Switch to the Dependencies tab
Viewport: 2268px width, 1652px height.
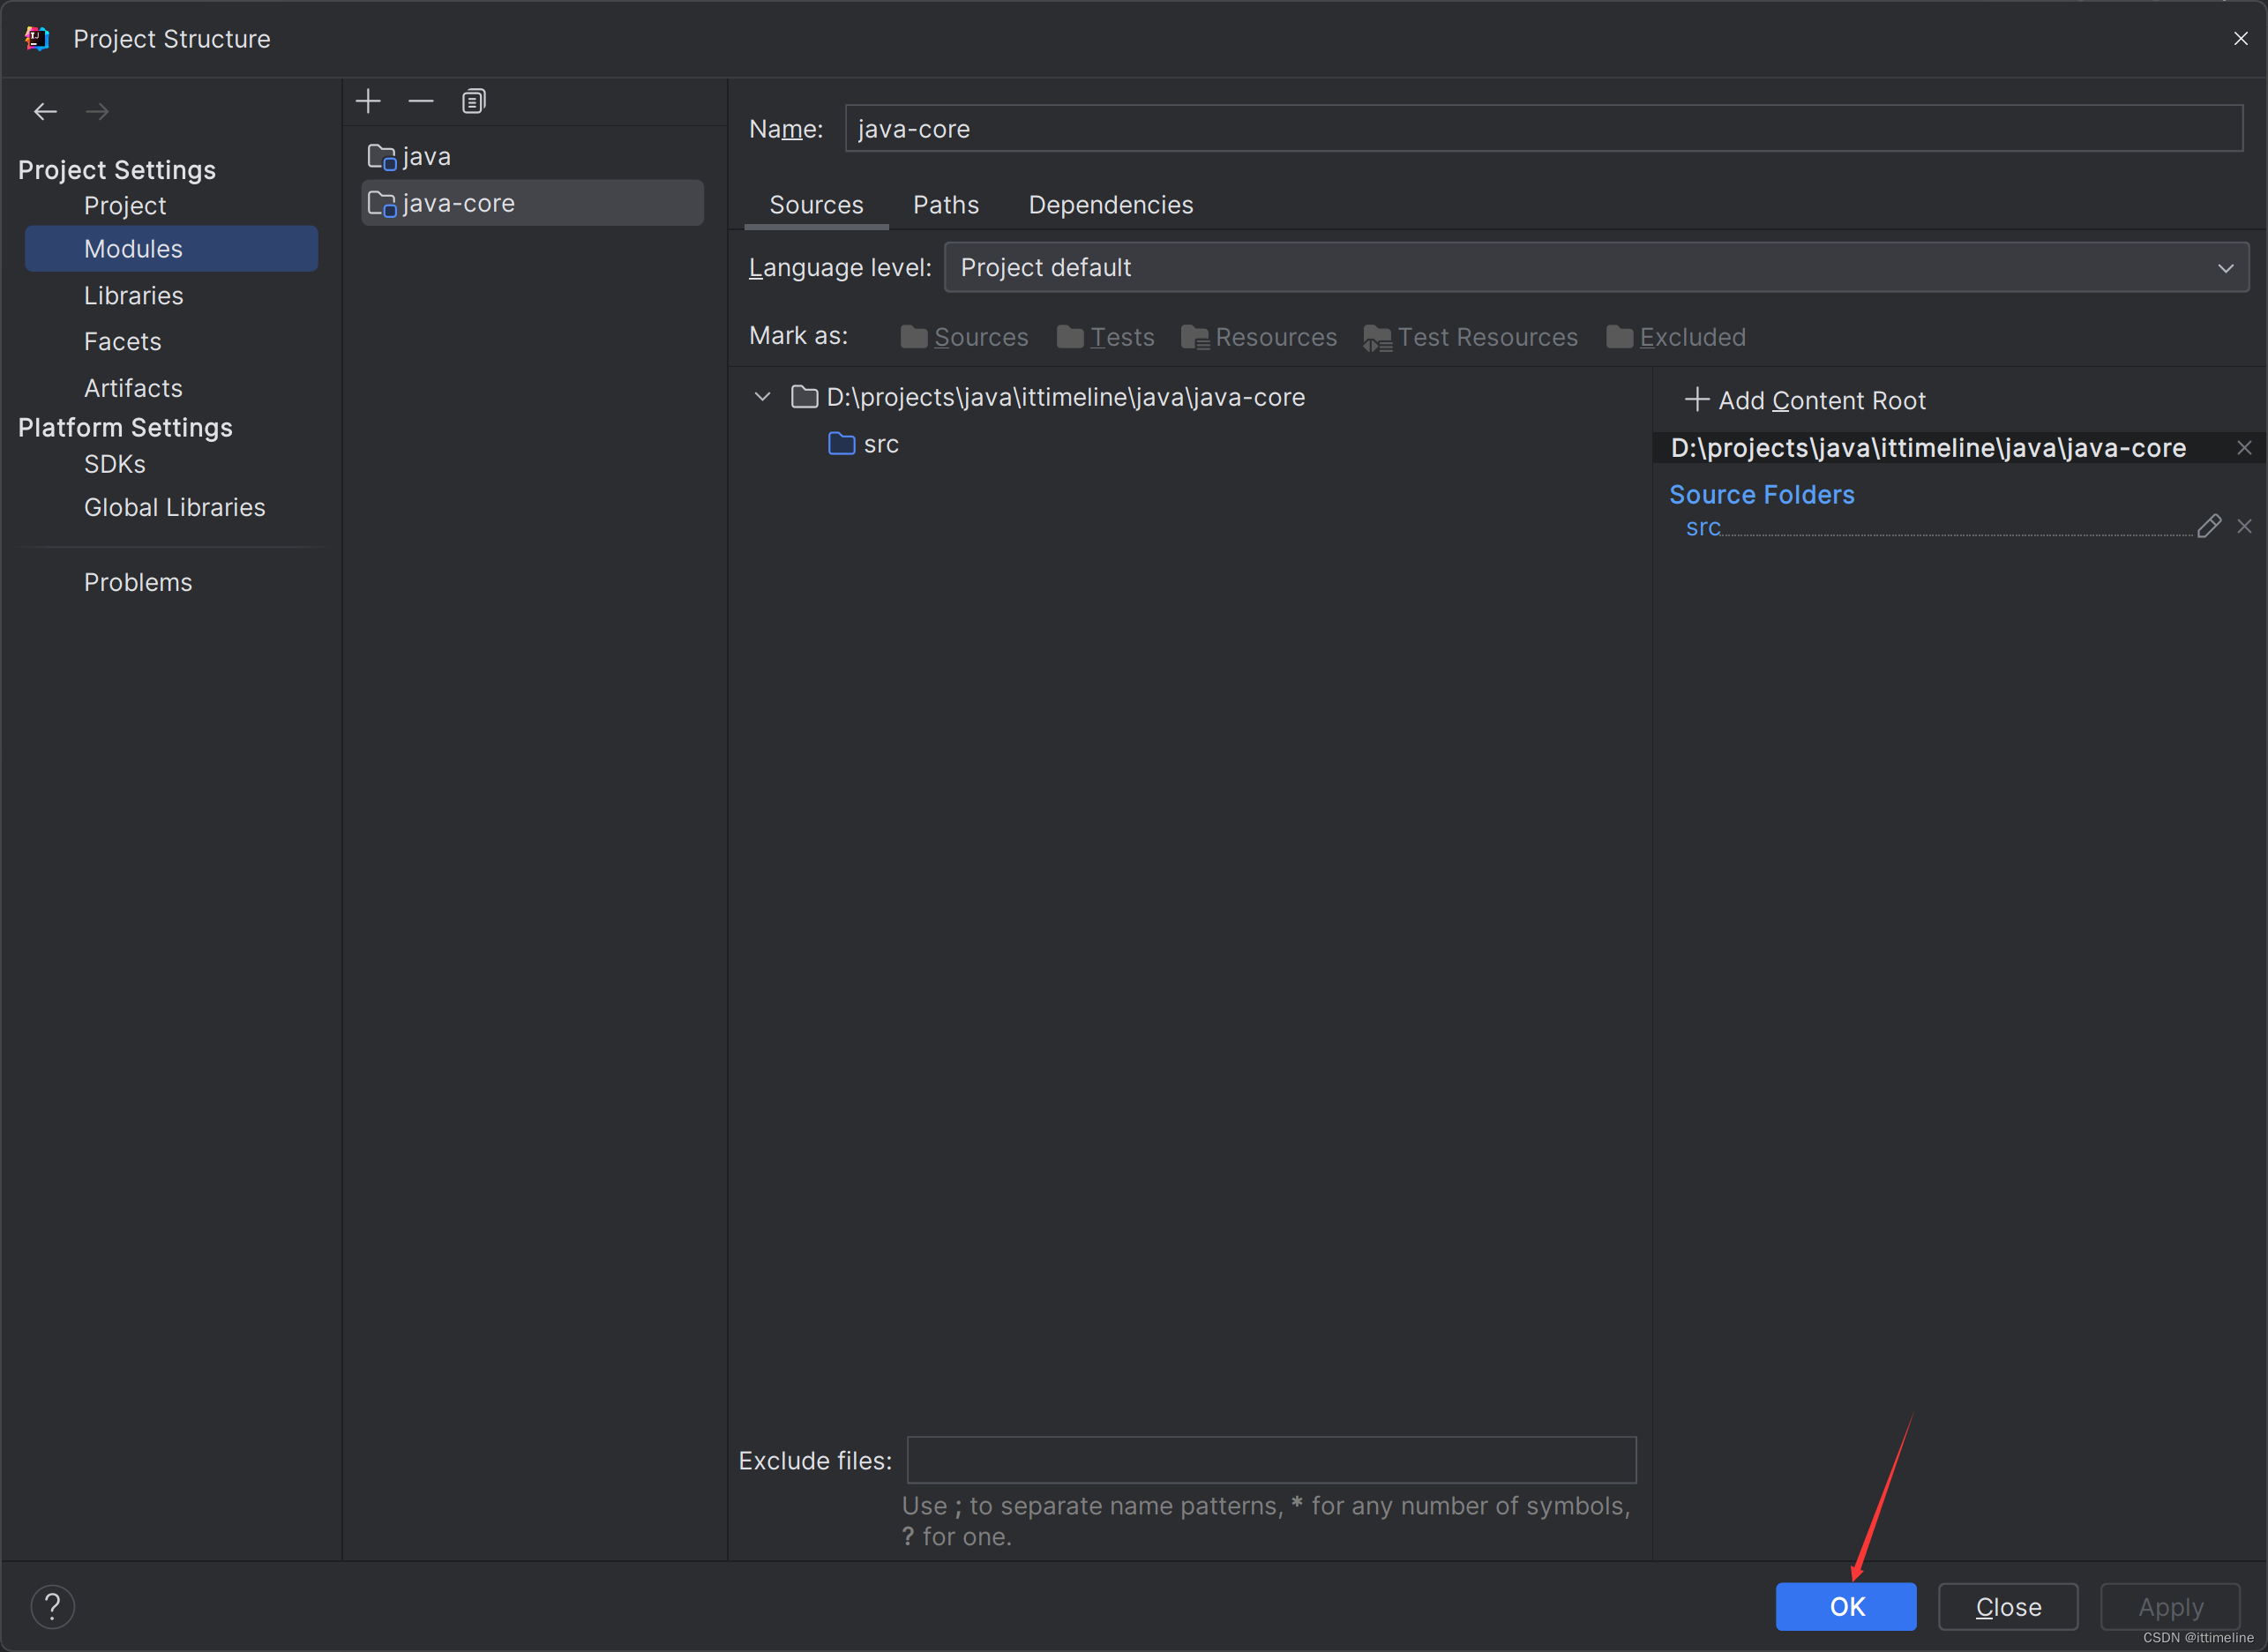[x=1112, y=205]
